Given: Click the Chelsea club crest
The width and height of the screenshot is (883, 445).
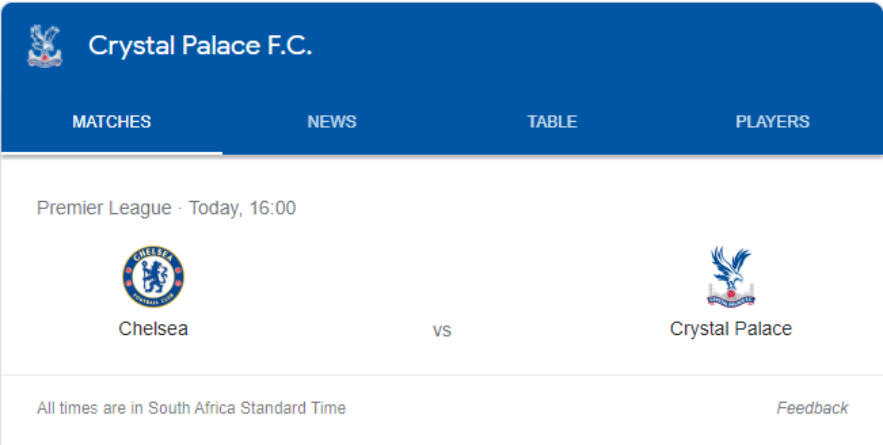Looking at the screenshot, I should [x=153, y=277].
